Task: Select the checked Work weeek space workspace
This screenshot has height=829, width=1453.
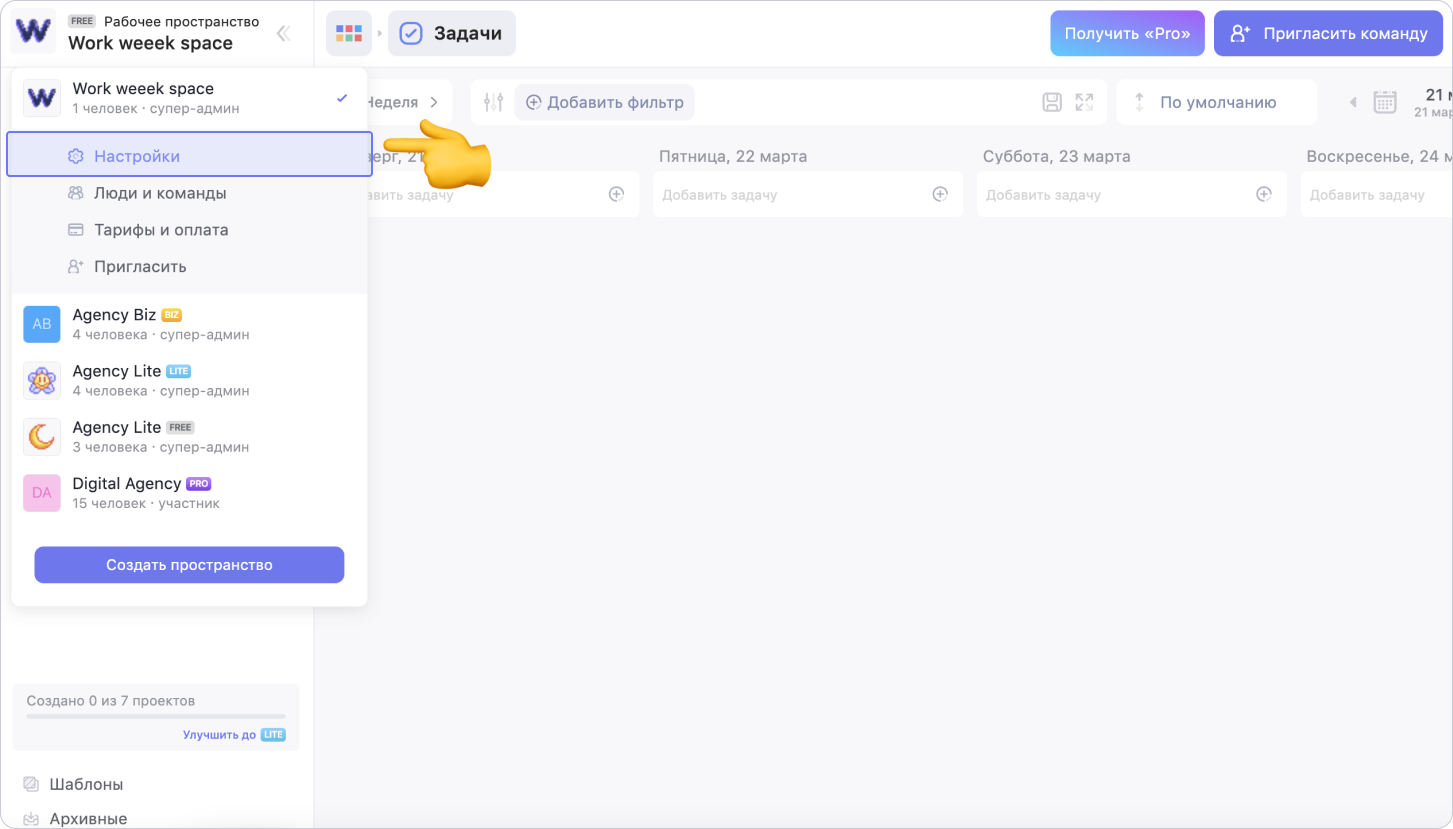Action: (189, 97)
